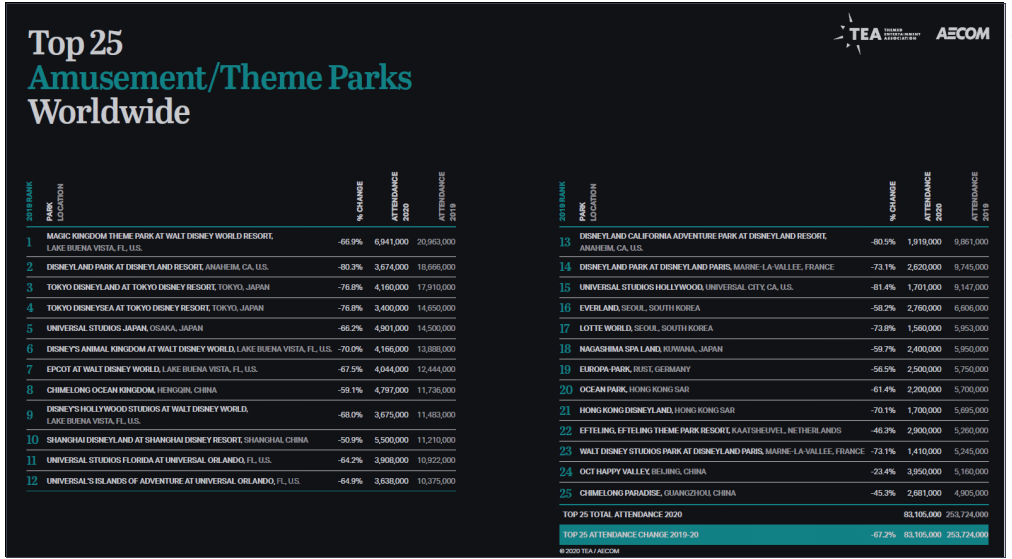Click the -61.4% change value
This screenshot has height=559, width=1012.
point(883,390)
